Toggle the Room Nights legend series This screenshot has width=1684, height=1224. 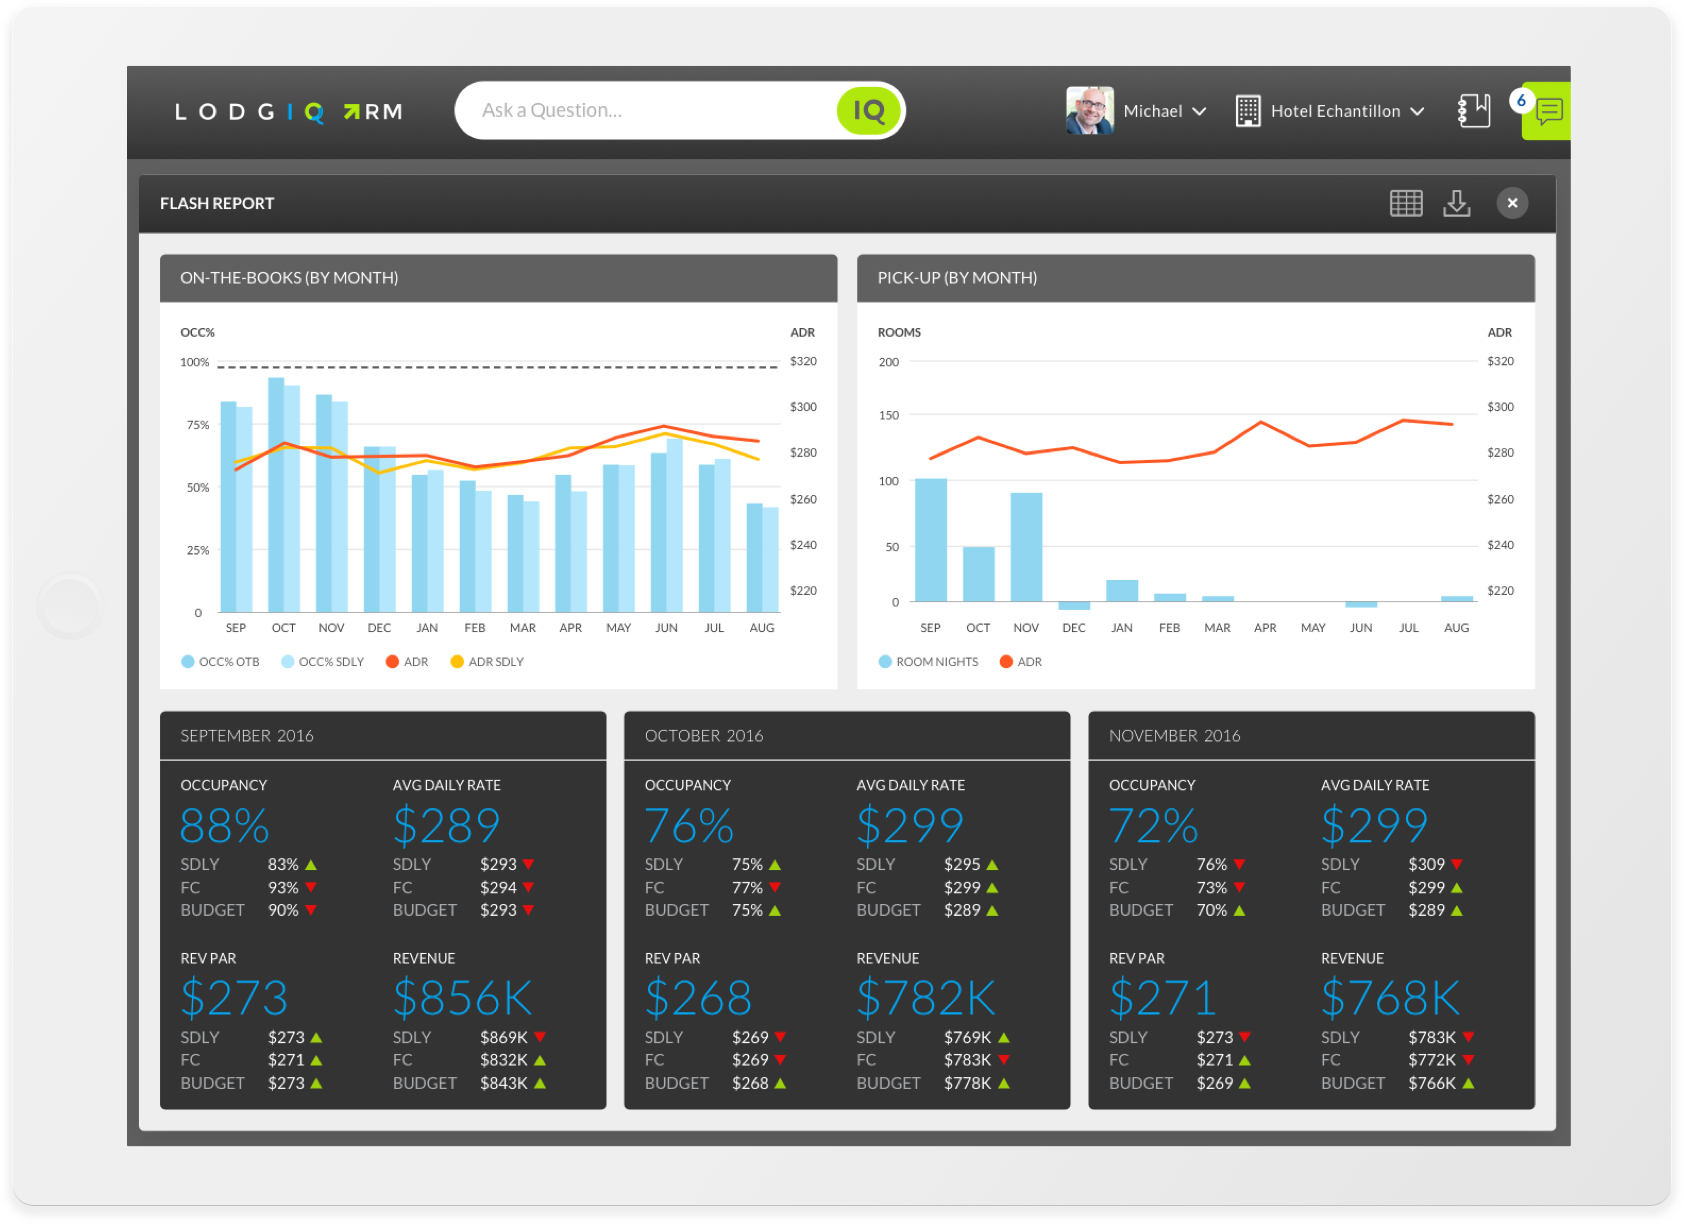coord(928,662)
